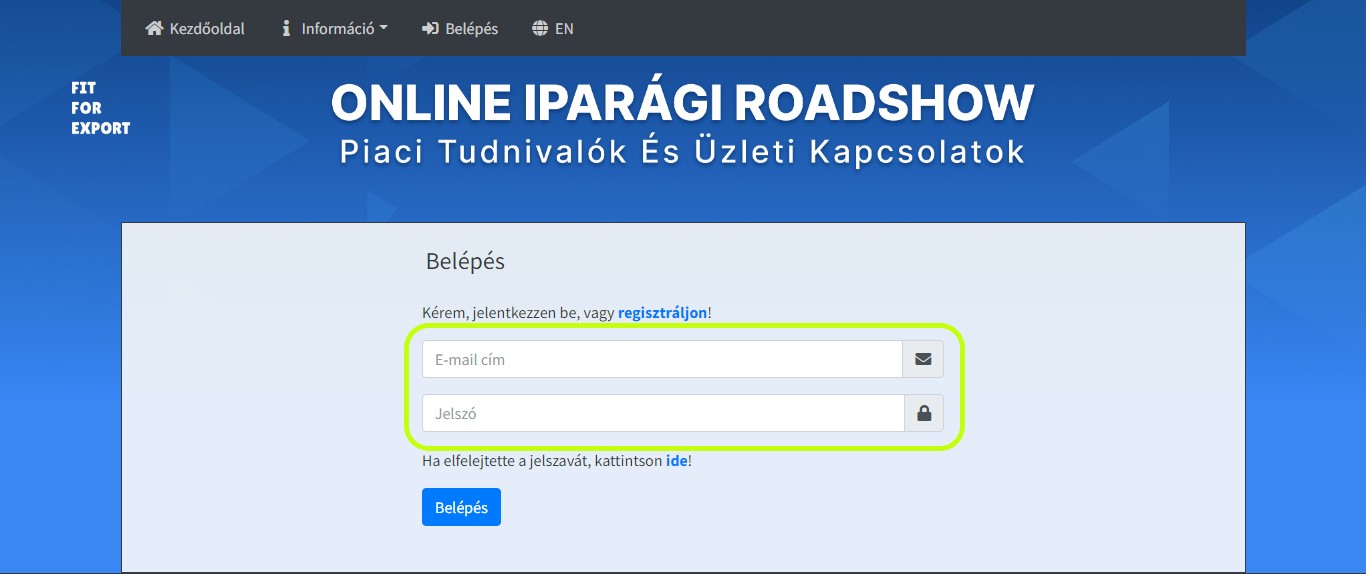The width and height of the screenshot is (1366, 574).
Task: Click the 'ide' forgotten password link
Action: (x=676, y=461)
